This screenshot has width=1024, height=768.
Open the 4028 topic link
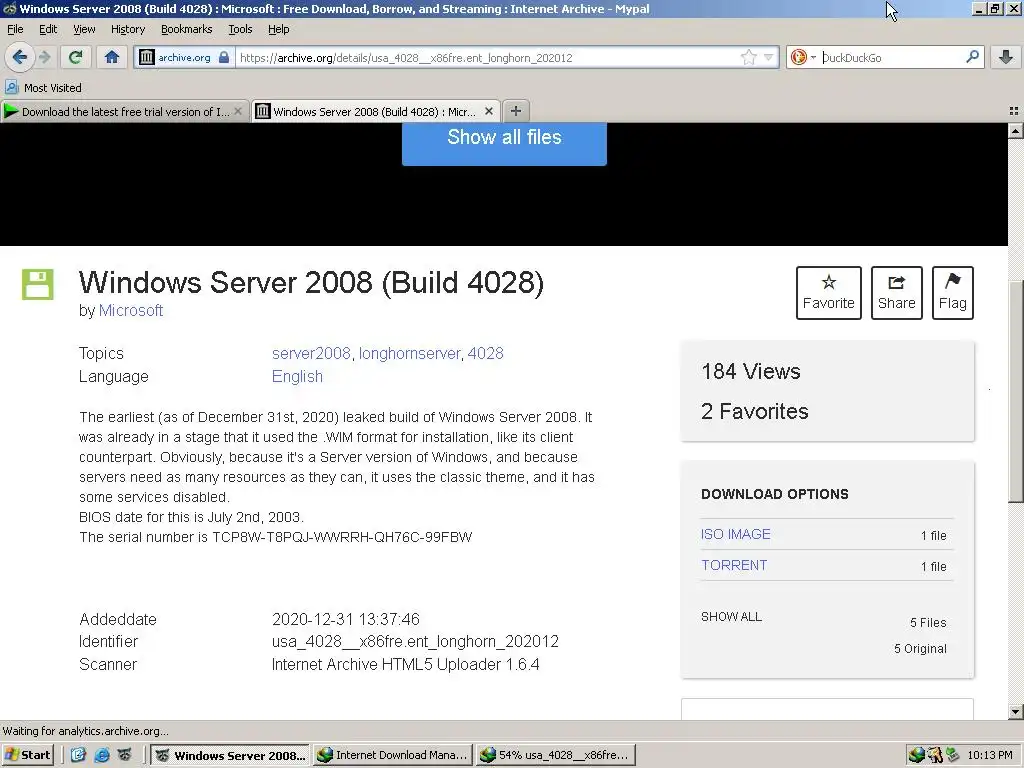click(x=485, y=353)
